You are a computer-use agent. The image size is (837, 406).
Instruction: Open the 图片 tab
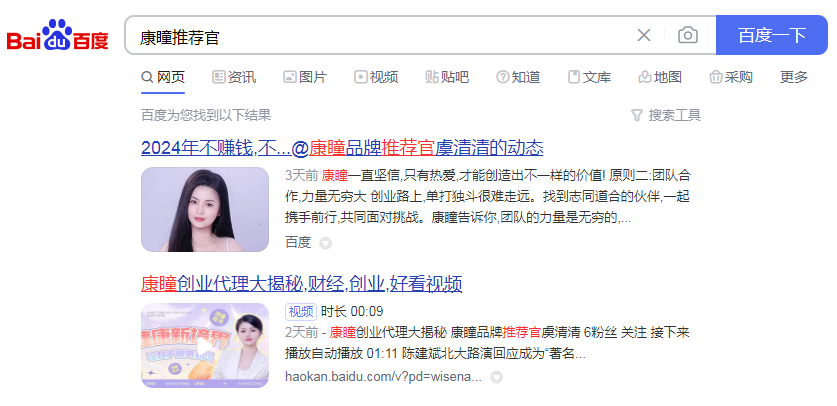click(305, 77)
